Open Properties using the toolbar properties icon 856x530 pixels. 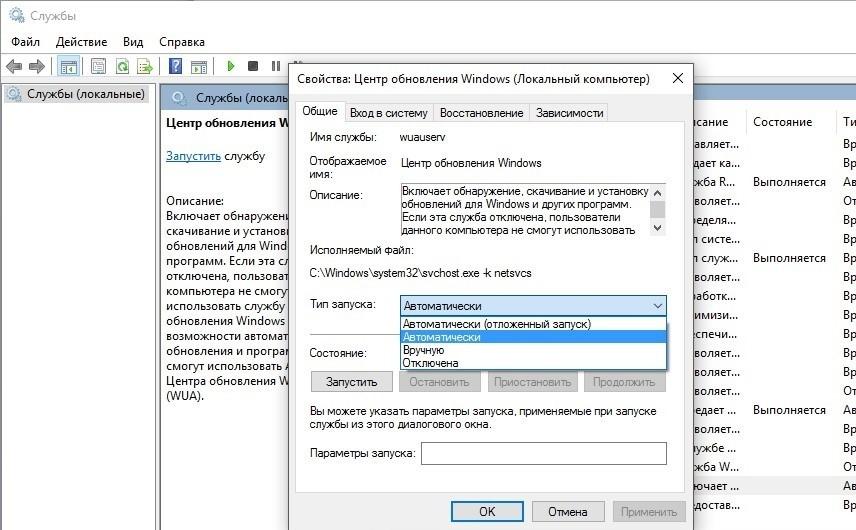98,67
